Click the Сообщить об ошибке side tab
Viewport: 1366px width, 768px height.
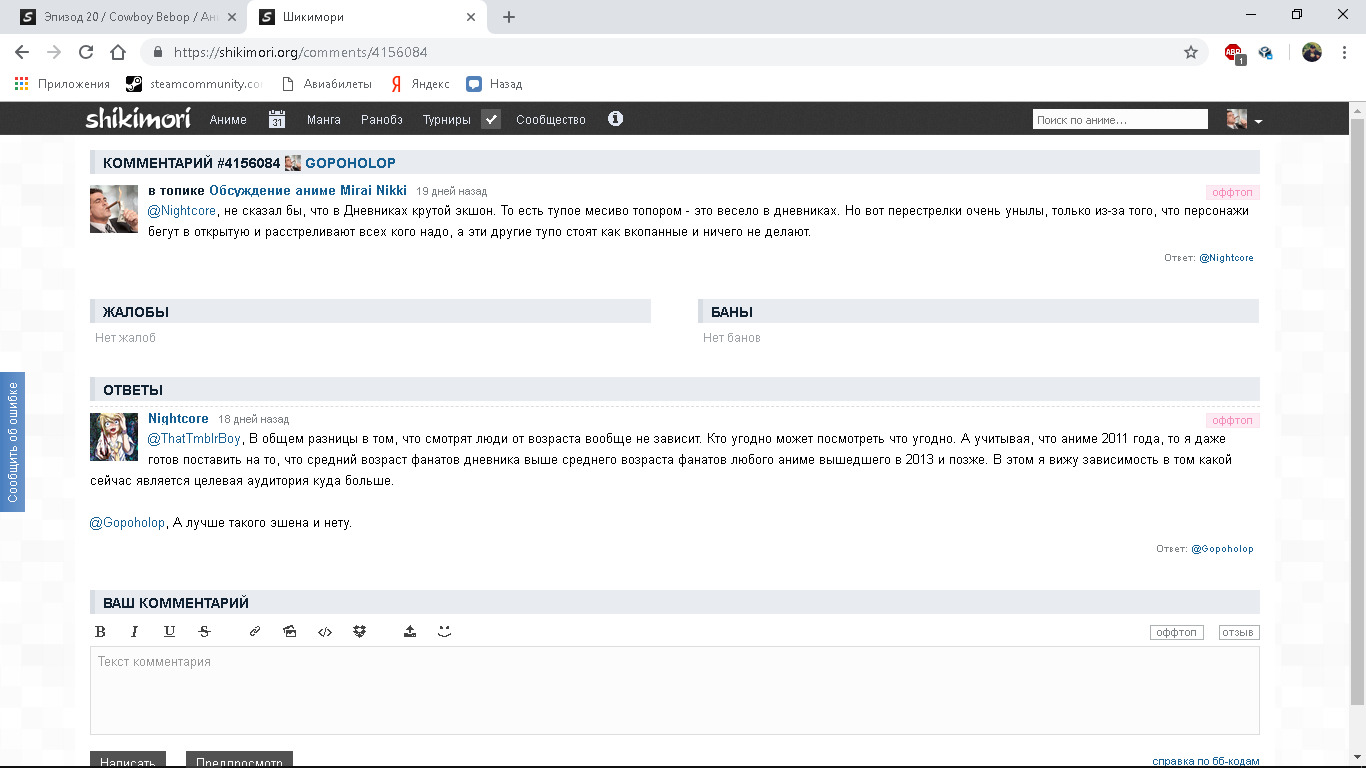coord(12,441)
